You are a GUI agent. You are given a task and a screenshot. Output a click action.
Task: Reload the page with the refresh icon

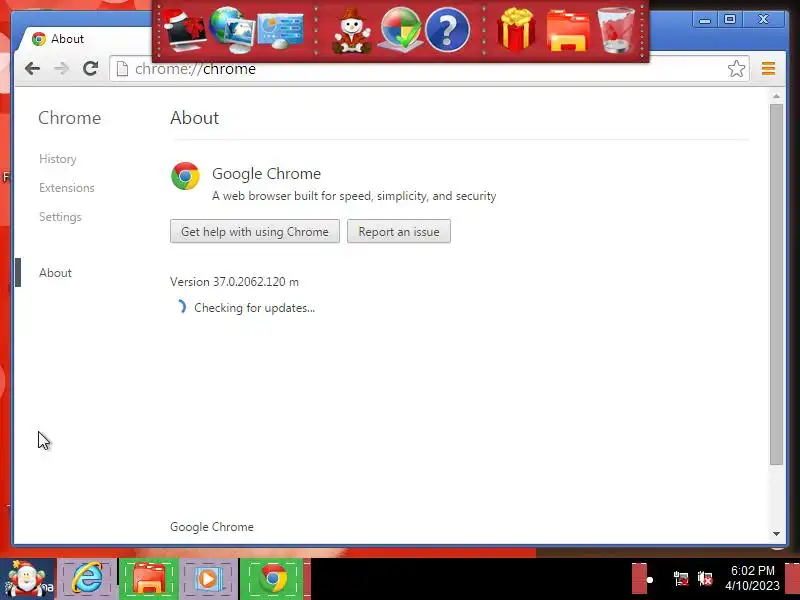[91, 68]
